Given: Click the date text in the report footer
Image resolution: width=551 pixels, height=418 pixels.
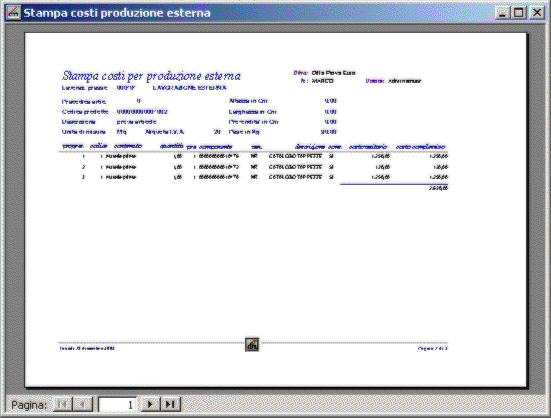Looking at the screenshot, I should pyautogui.click(x=87, y=348).
